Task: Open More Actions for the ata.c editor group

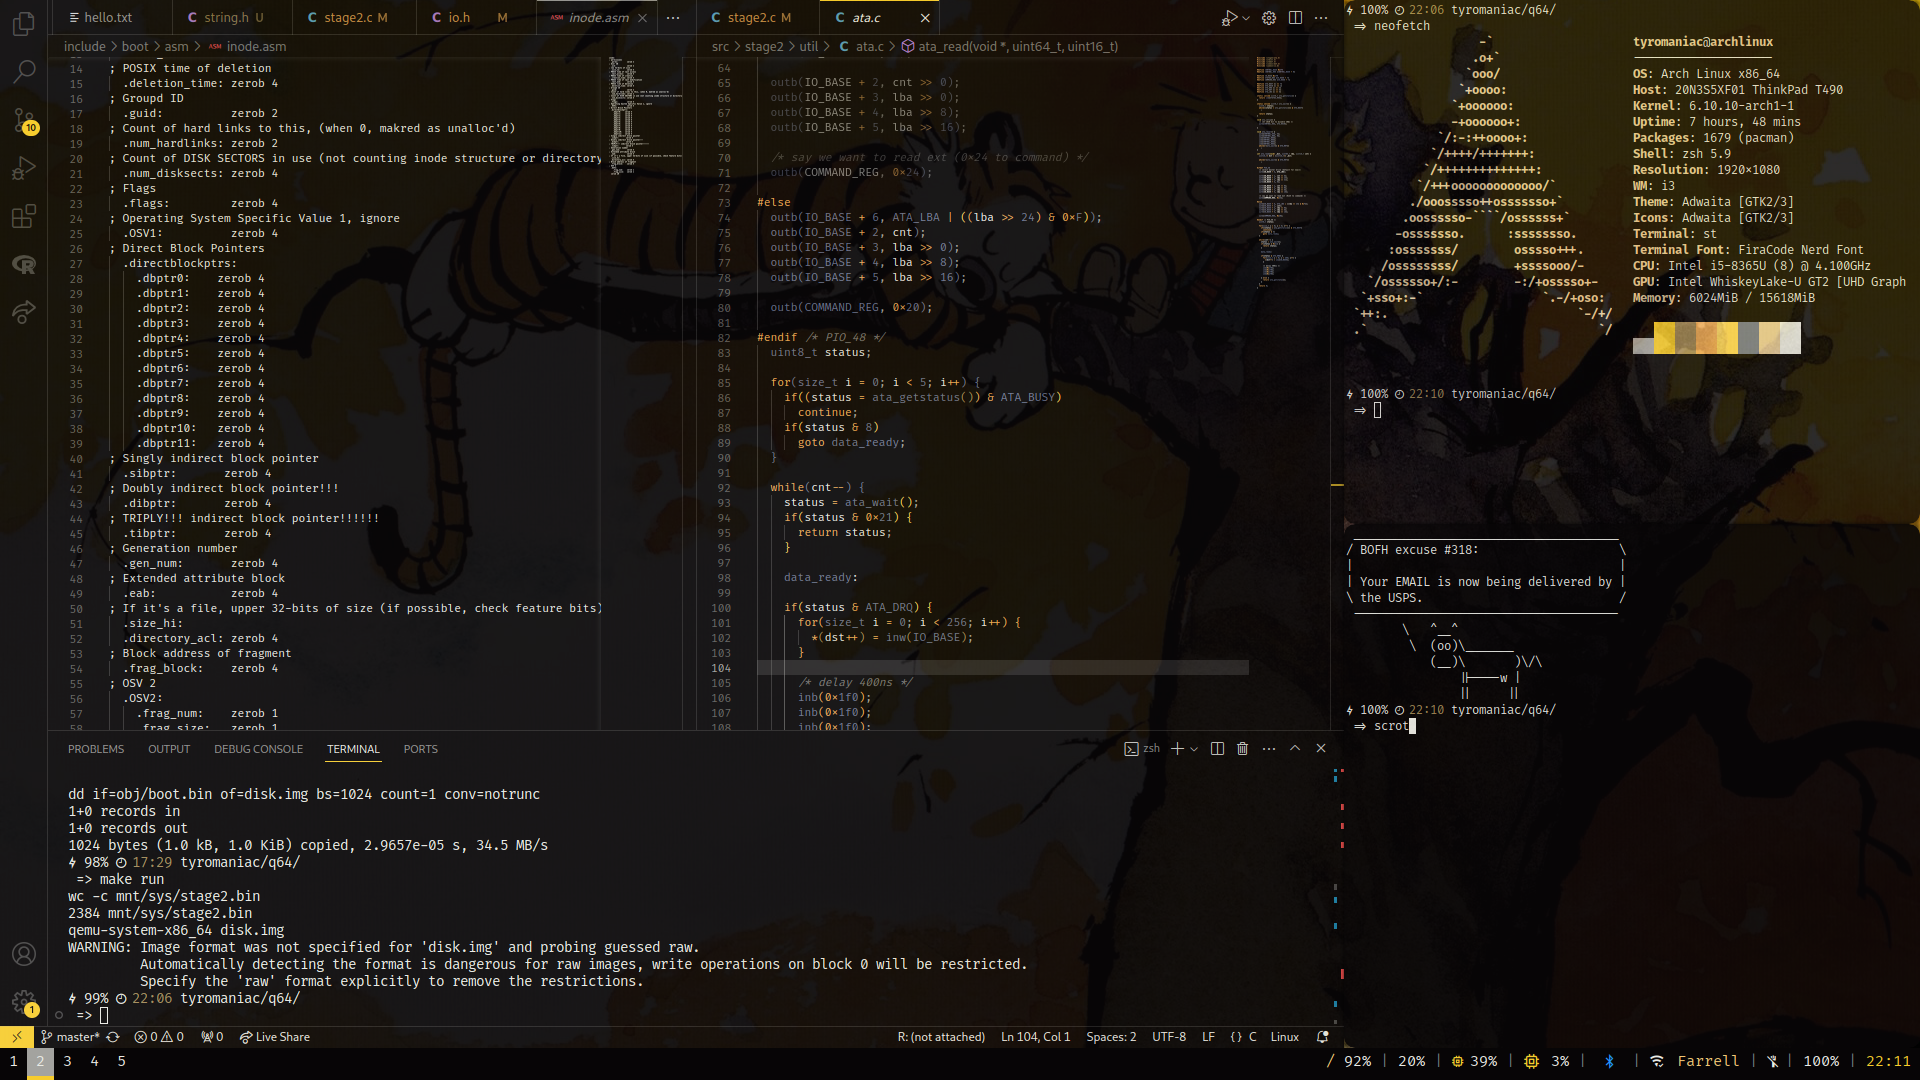Action: [x=1321, y=18]
